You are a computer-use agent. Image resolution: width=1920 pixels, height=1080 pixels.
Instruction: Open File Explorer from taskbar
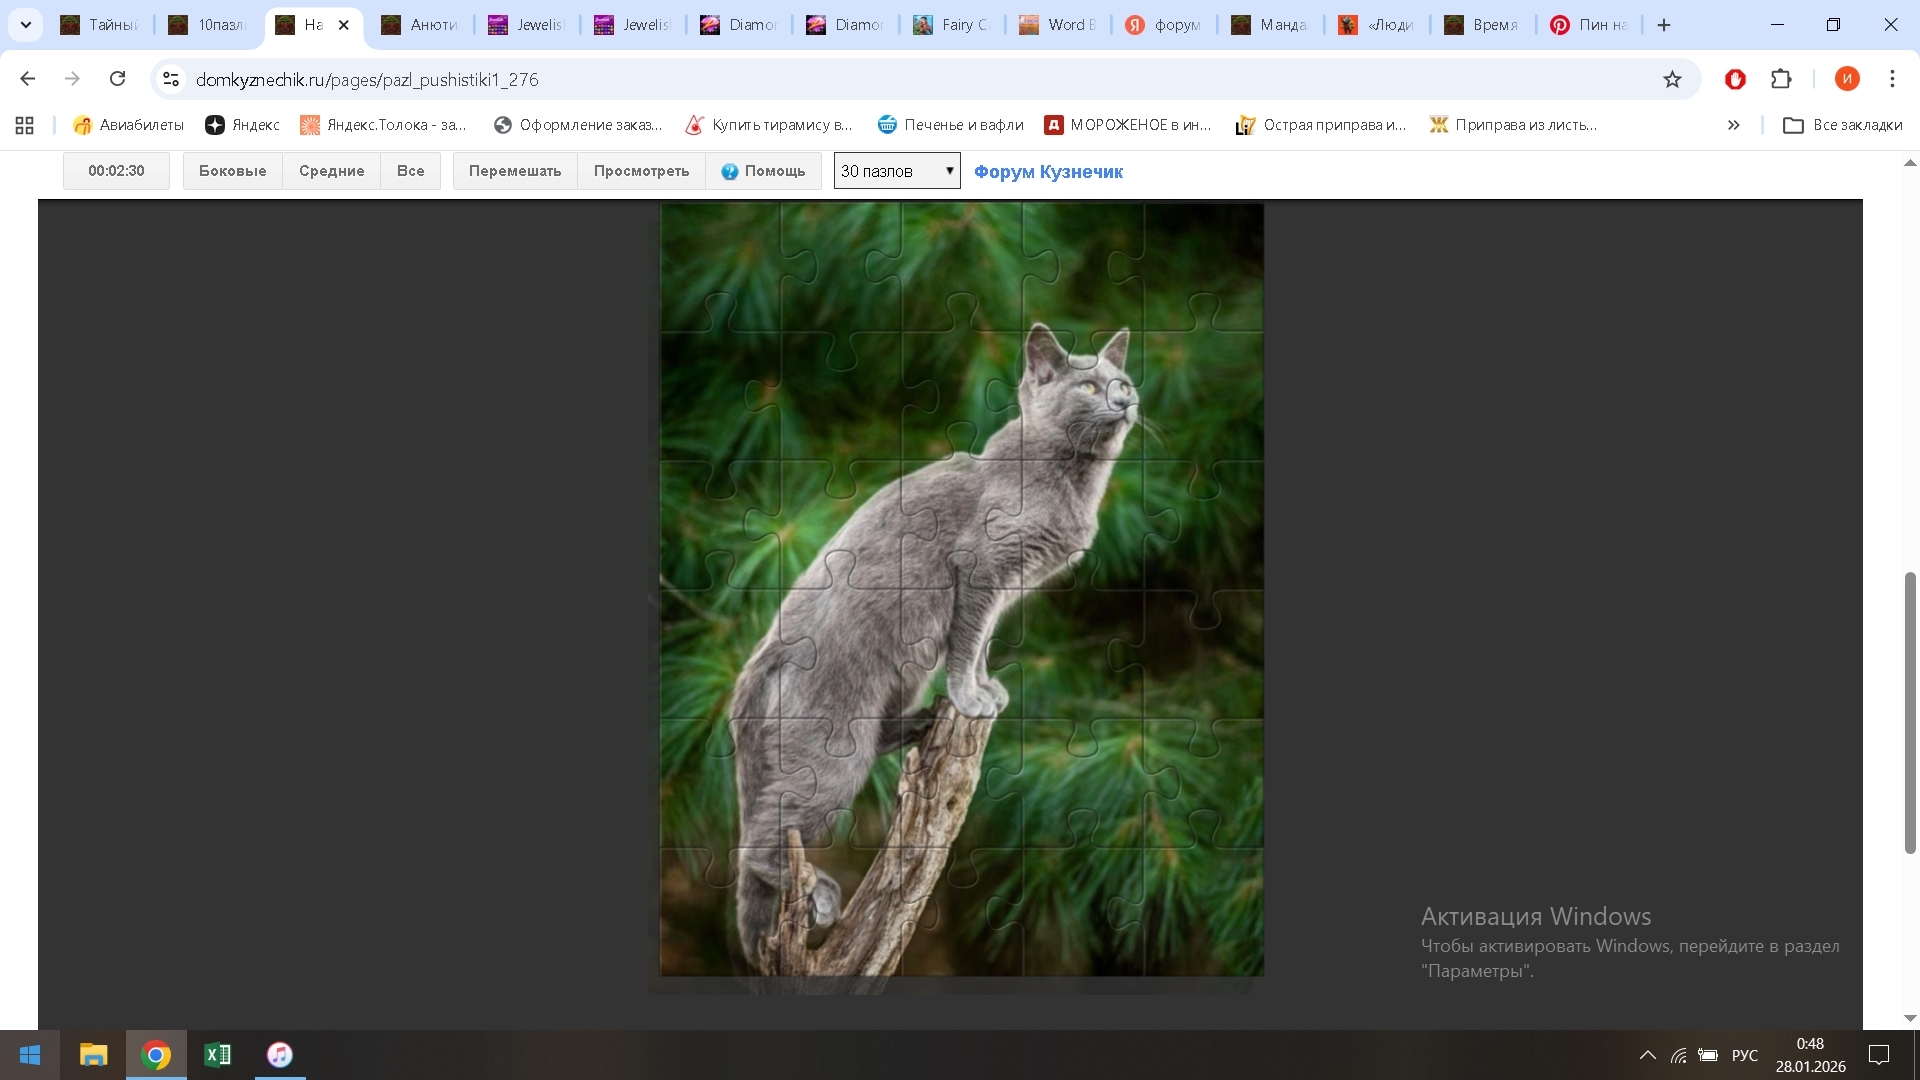pyautogui.click(x=93, y=1055)
